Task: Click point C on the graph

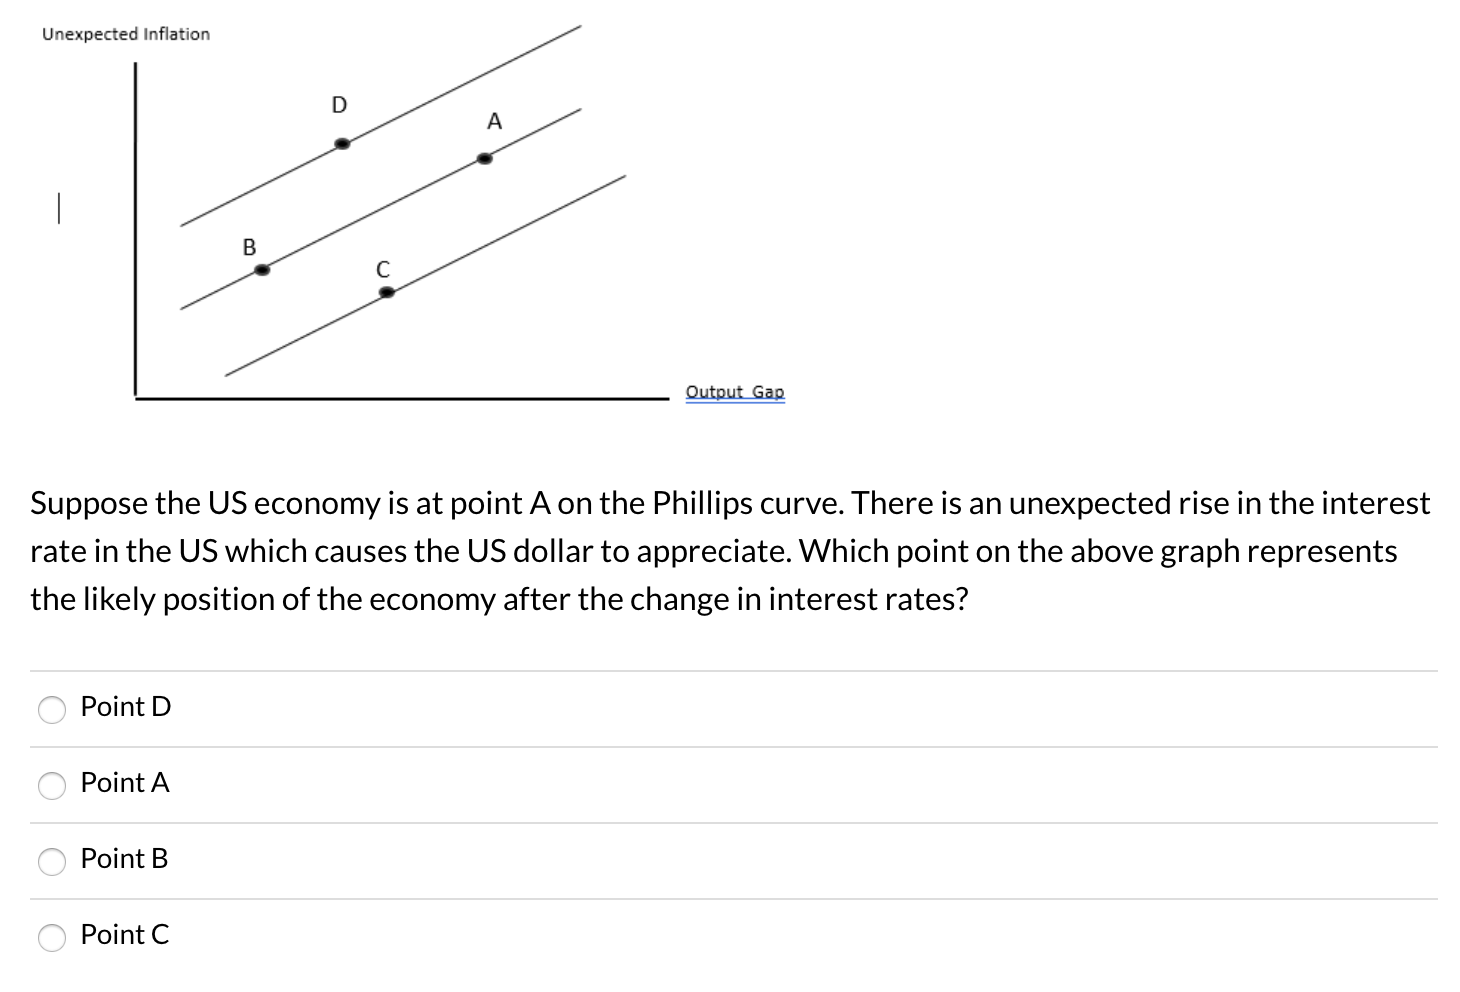Action: (x=386, y=291)
